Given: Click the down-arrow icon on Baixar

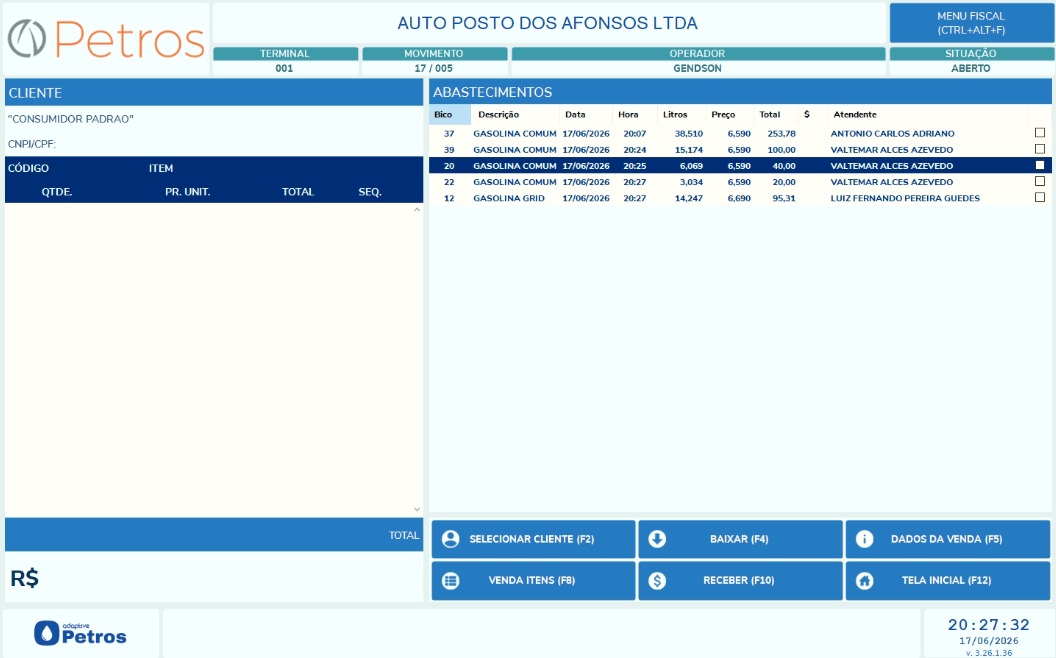Looking at the screenshot, I should coord(657,539).
